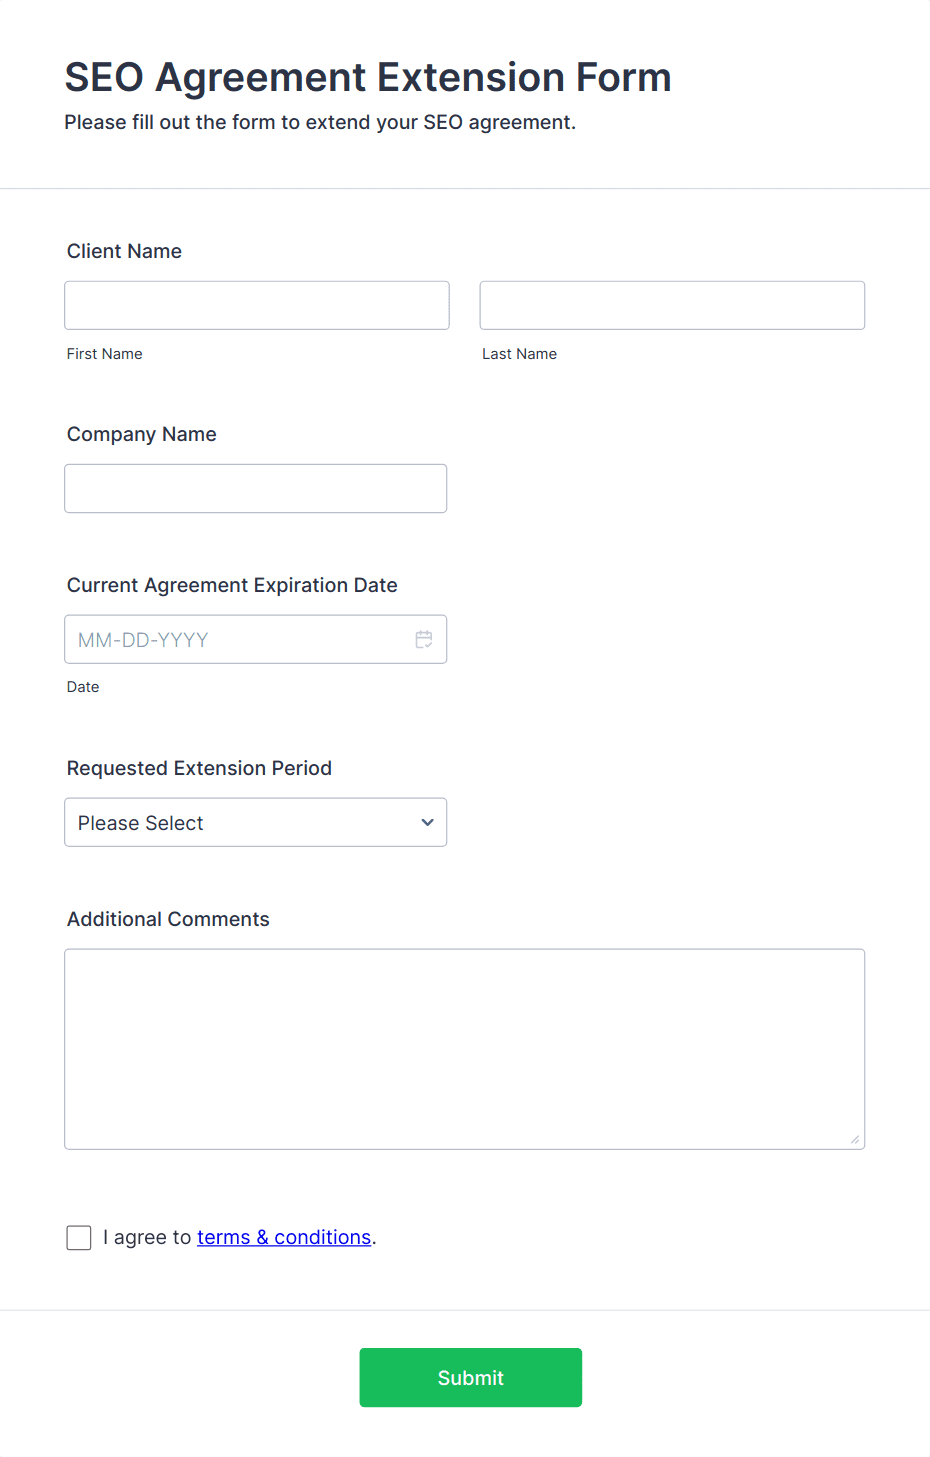Click the comments box resize handle
This screenshot has height=1457, width=930.
[x=855, y=1139]
